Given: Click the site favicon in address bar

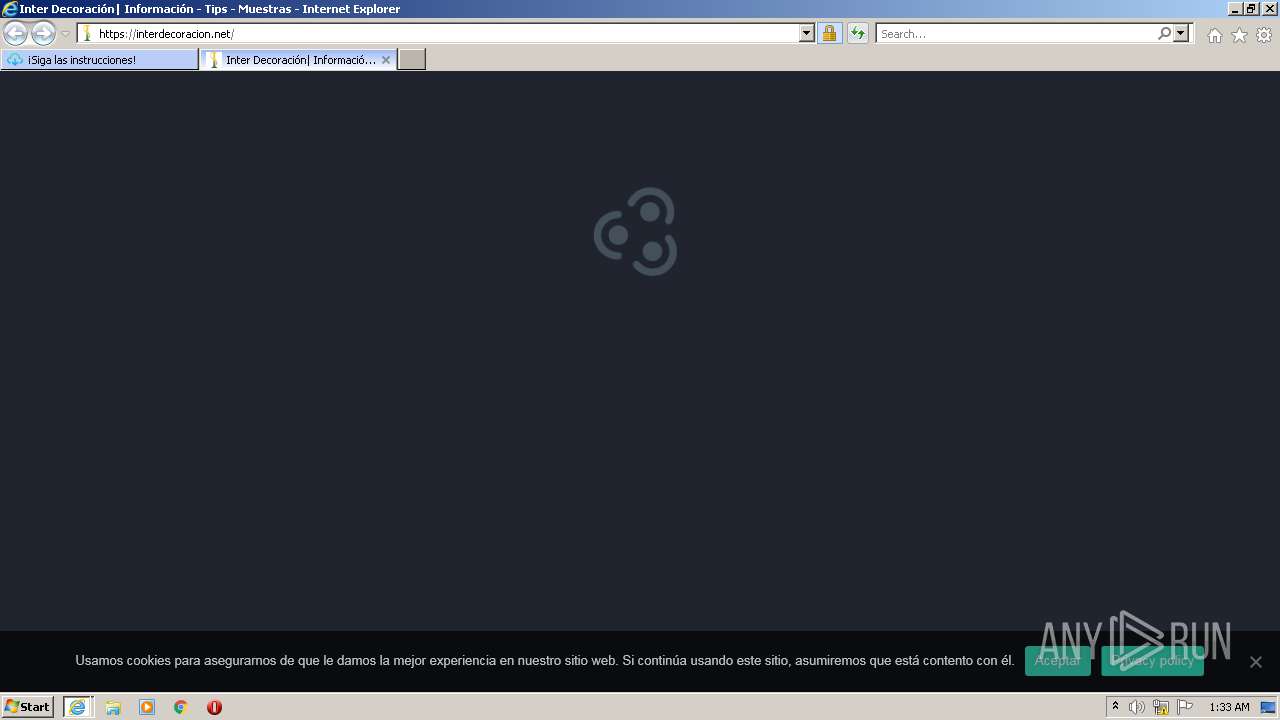Looking at the screenshot, I should tap(88, 34).
